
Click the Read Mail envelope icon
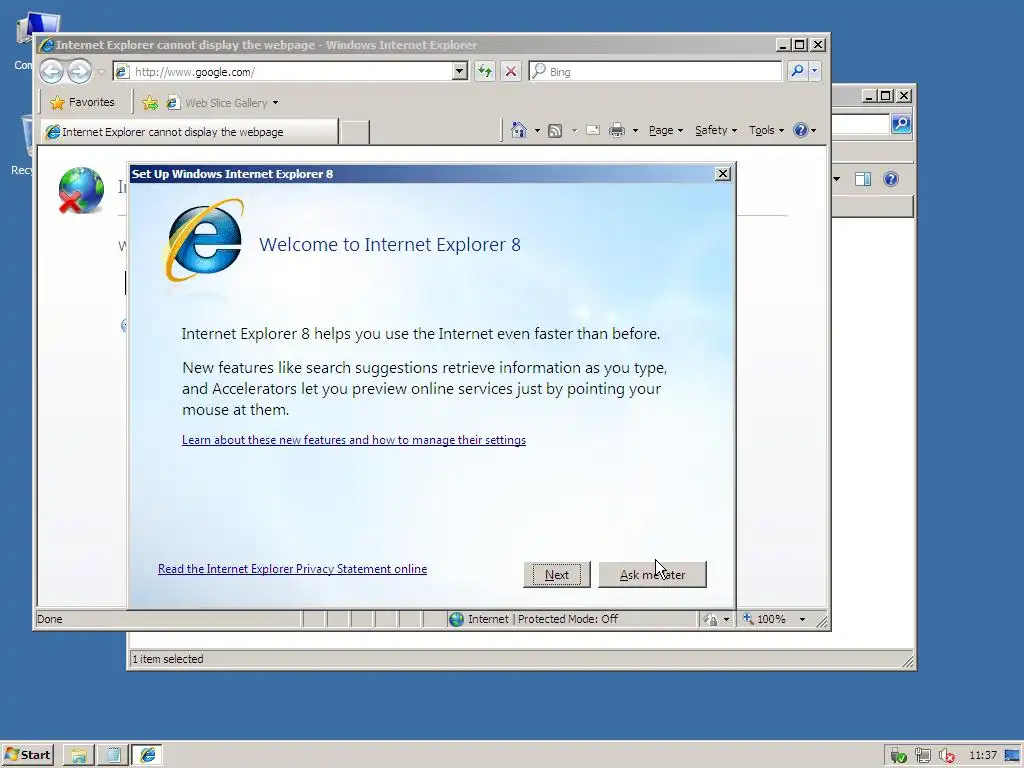coord(593,130)
